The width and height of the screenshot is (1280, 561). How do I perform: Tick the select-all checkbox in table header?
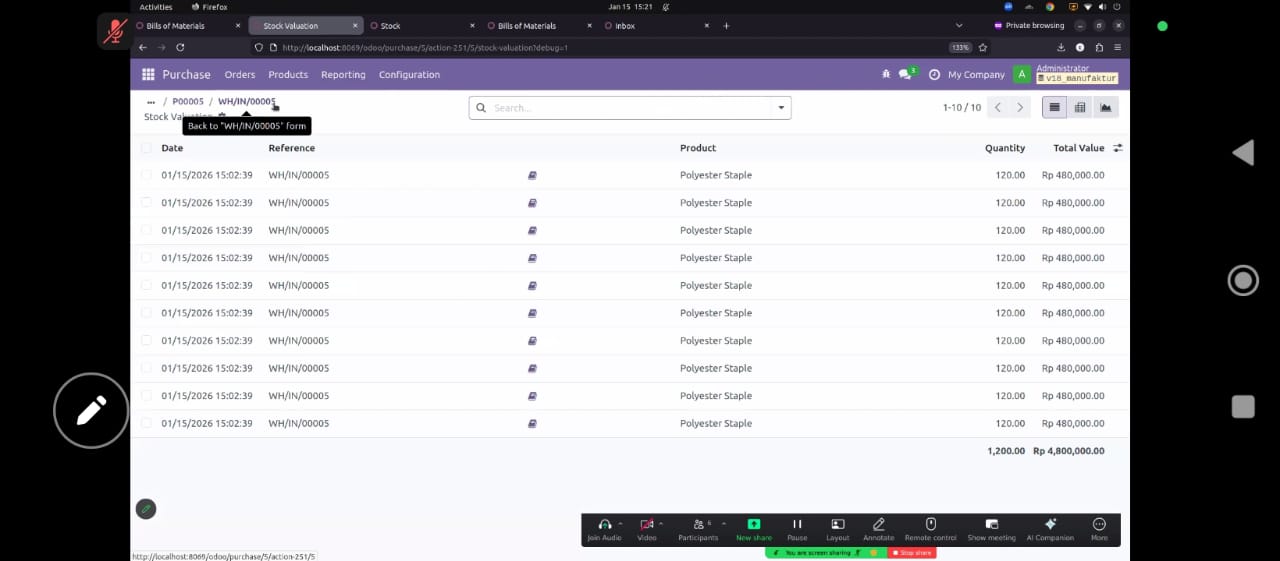tap(147, 148)
